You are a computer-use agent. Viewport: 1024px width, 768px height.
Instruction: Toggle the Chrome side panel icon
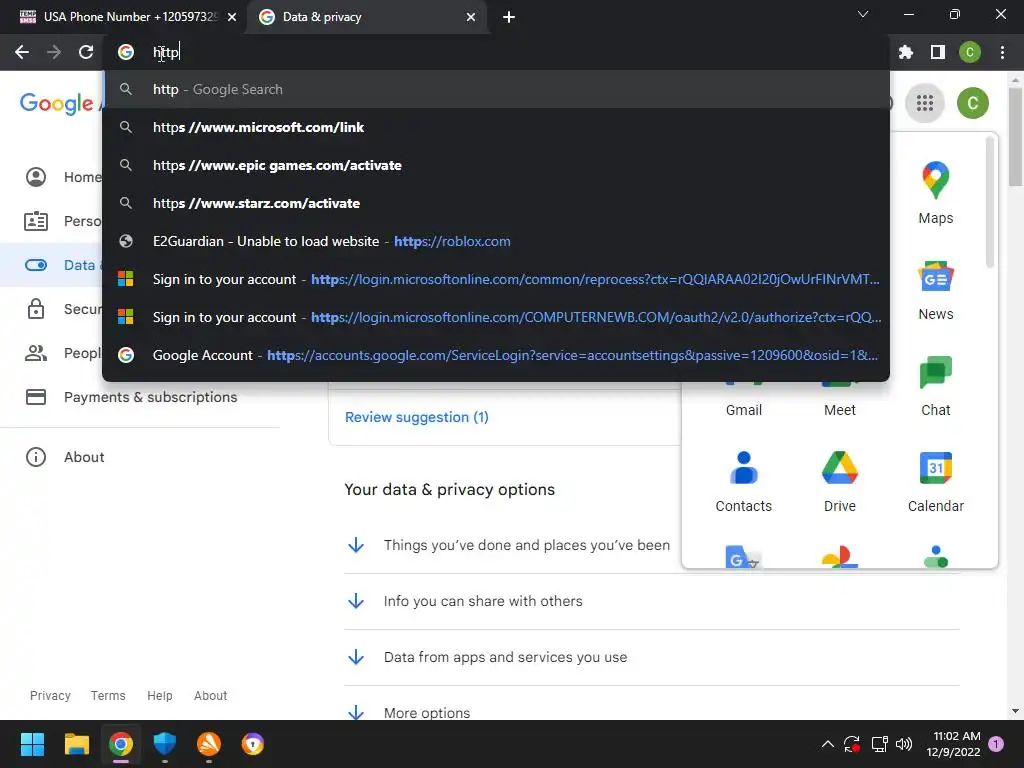(938, 52)
